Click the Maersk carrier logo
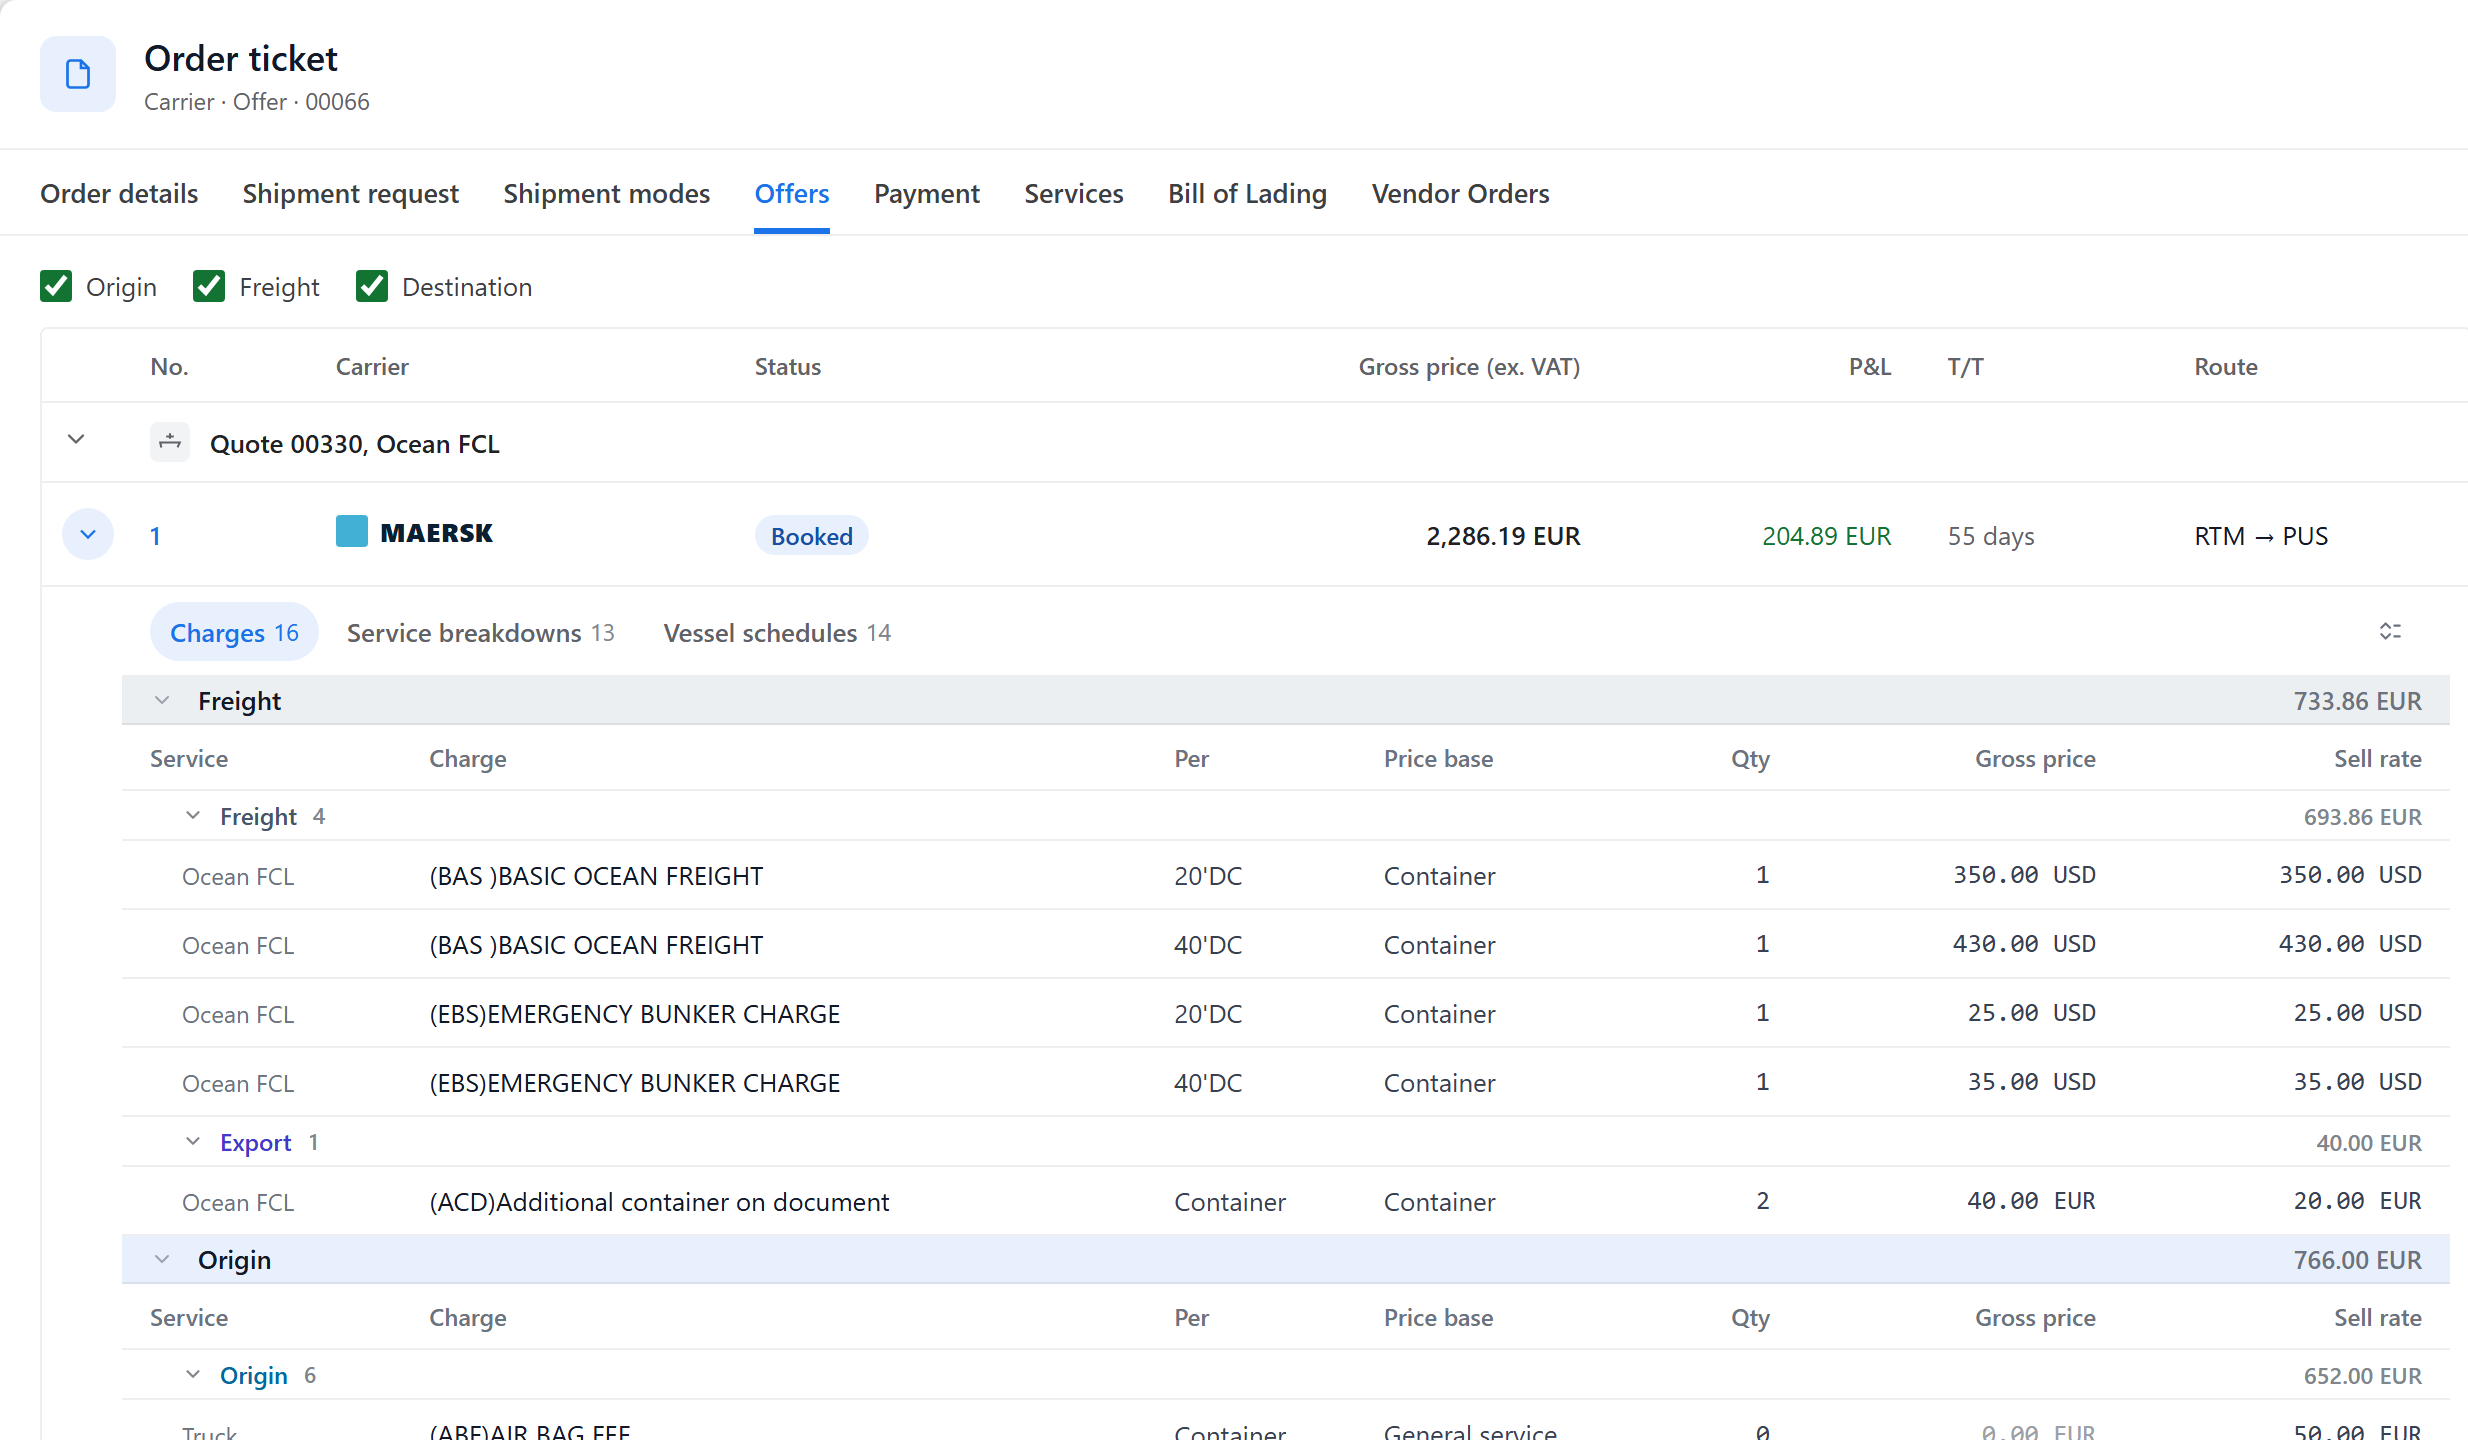The height and width of the screenshot is (1440, 2468). [x=414, y=532]
